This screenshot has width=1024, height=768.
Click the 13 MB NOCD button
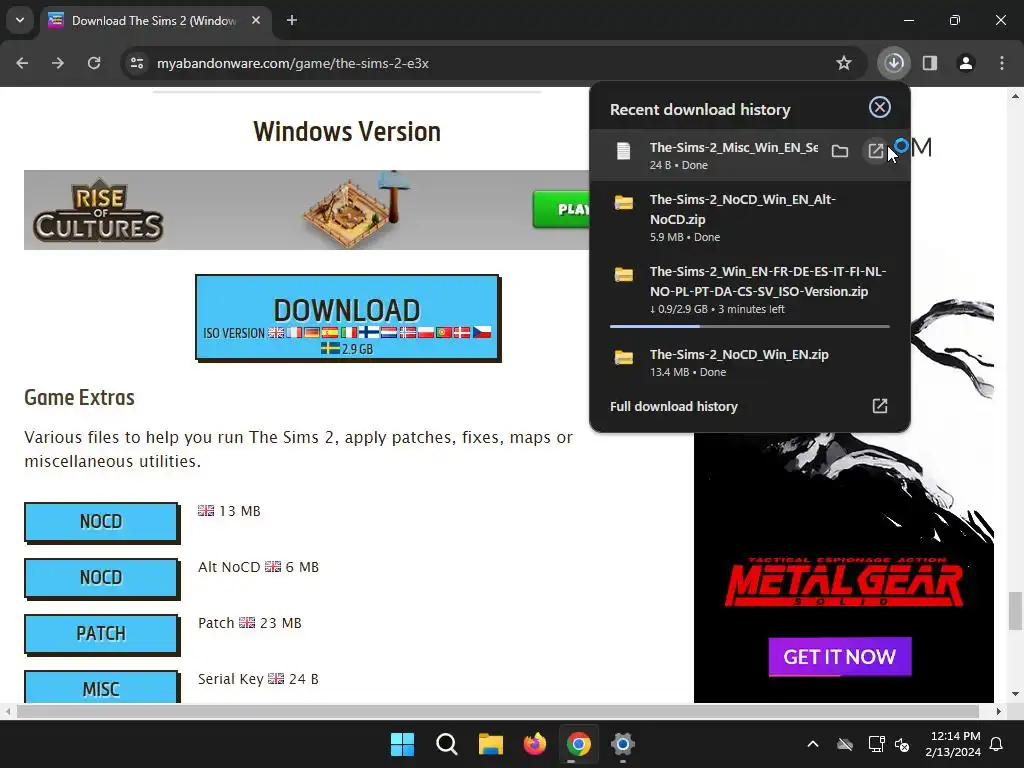click(101, 522)
